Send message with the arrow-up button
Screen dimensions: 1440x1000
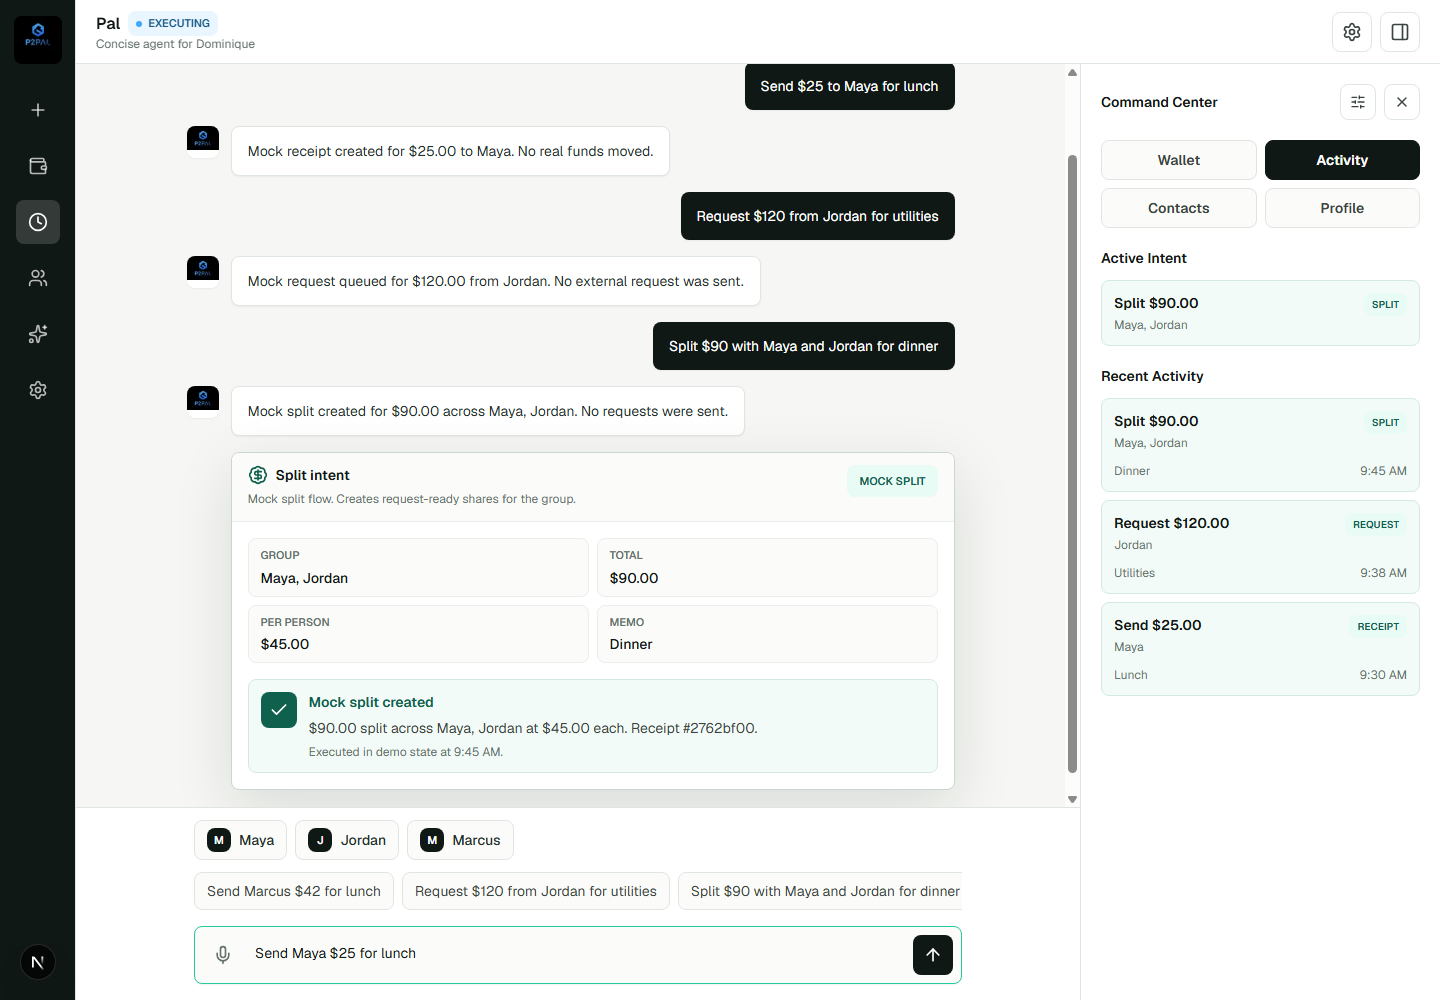tap(933, 955)
